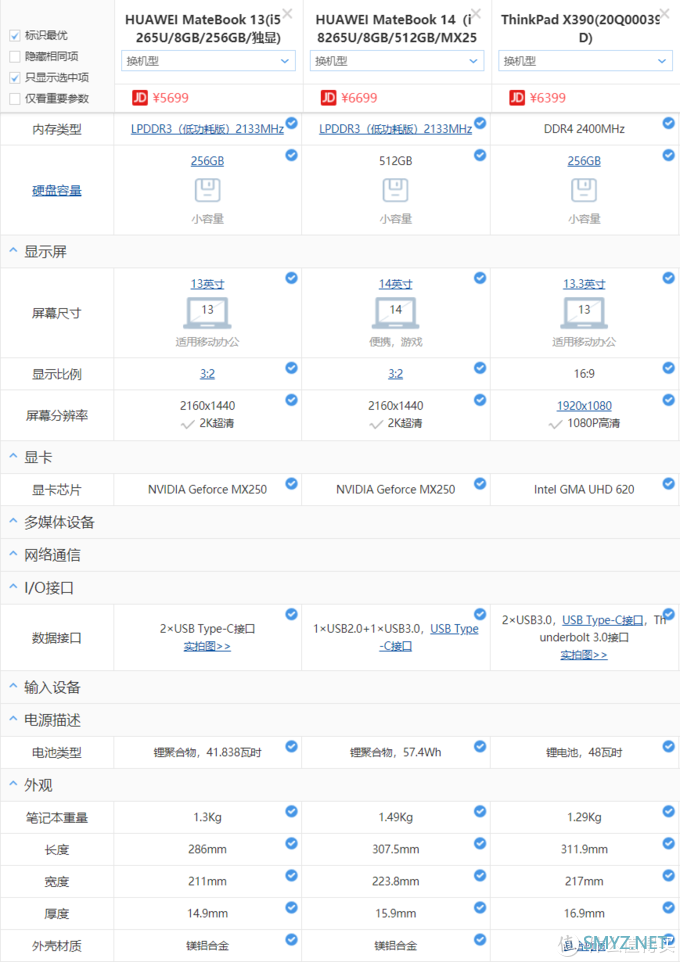Click disk icon under MateBook 13 256GB

(207, 190)
